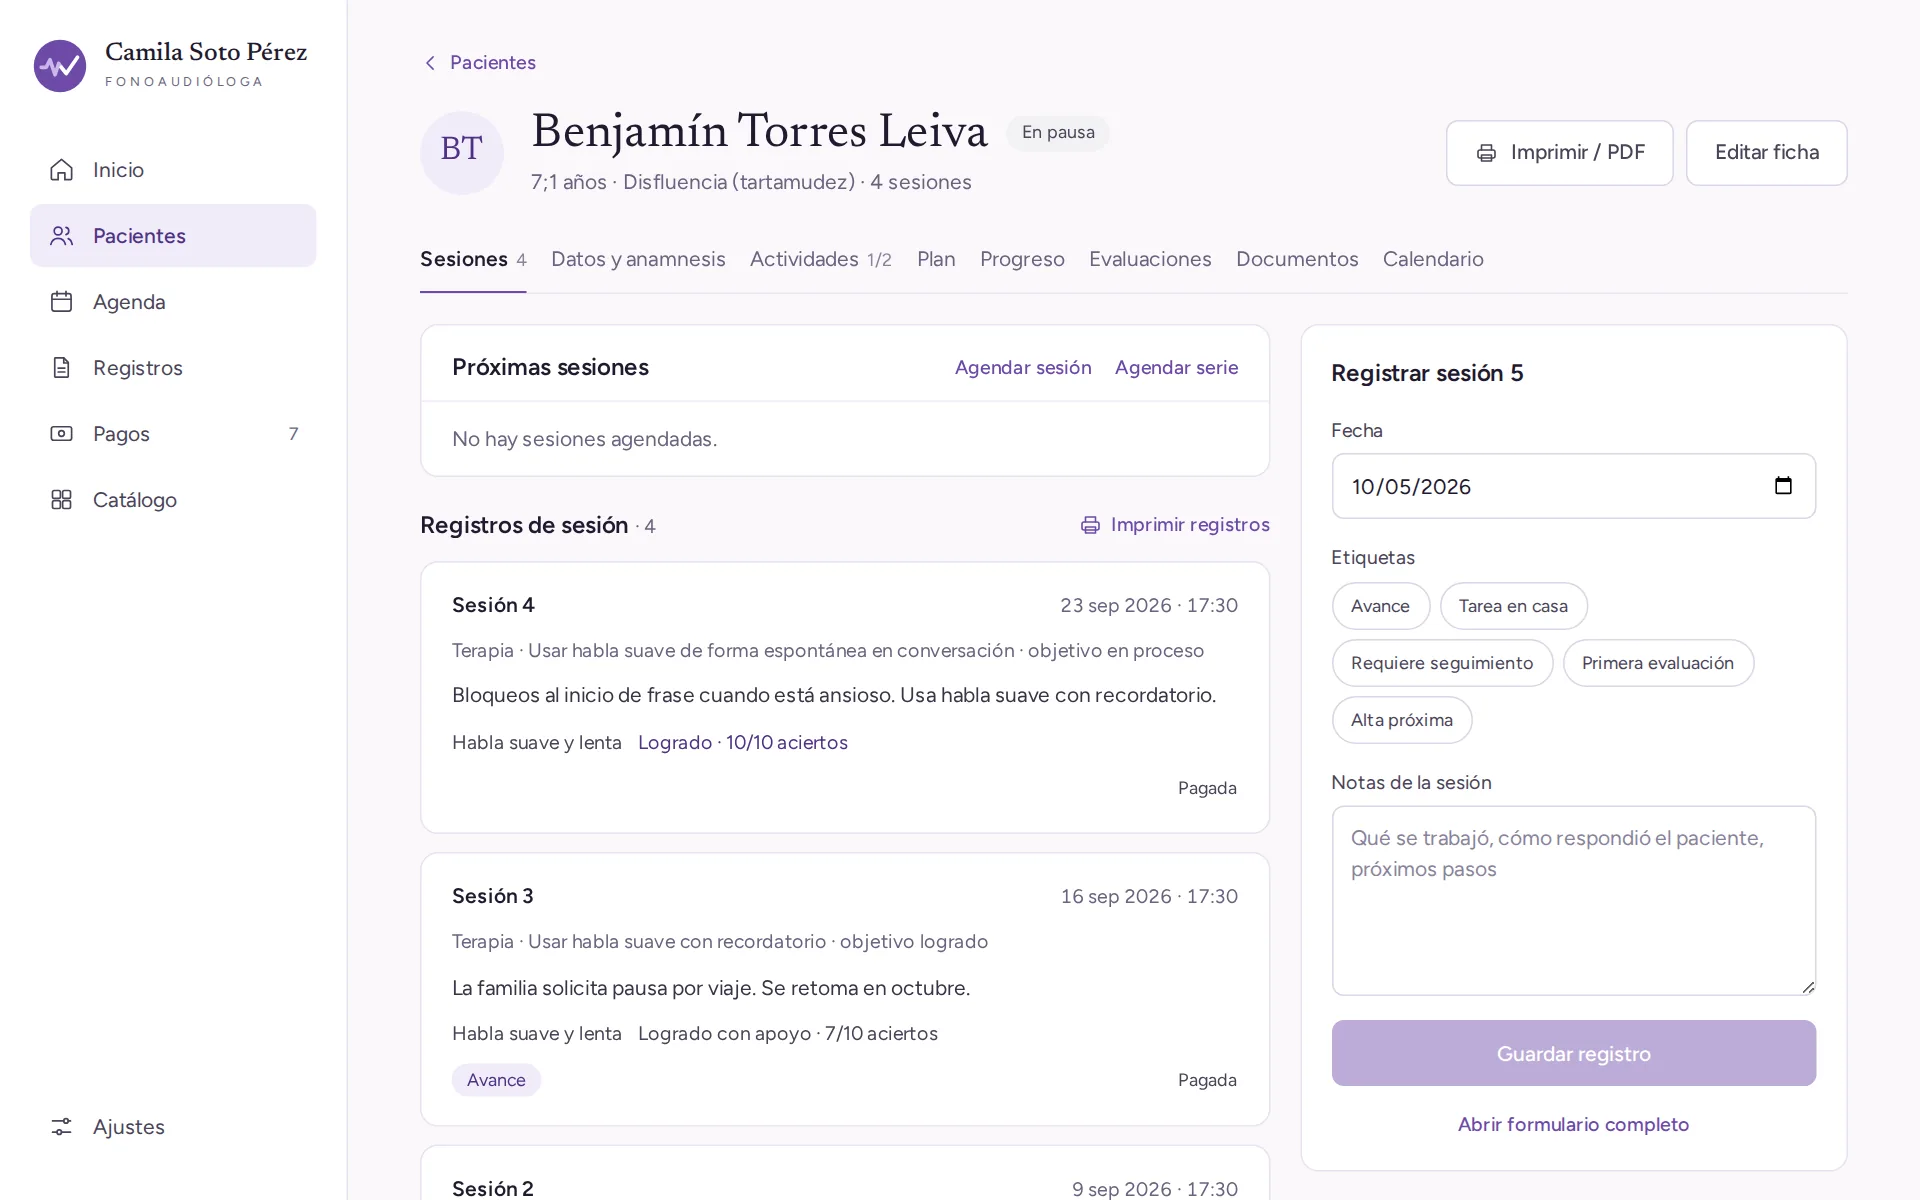Screen dimensions: 1920x1200
Task: Click the printer icon in Imprimir / PDF
Action: pyautogui.click(x=1486, y=153)
